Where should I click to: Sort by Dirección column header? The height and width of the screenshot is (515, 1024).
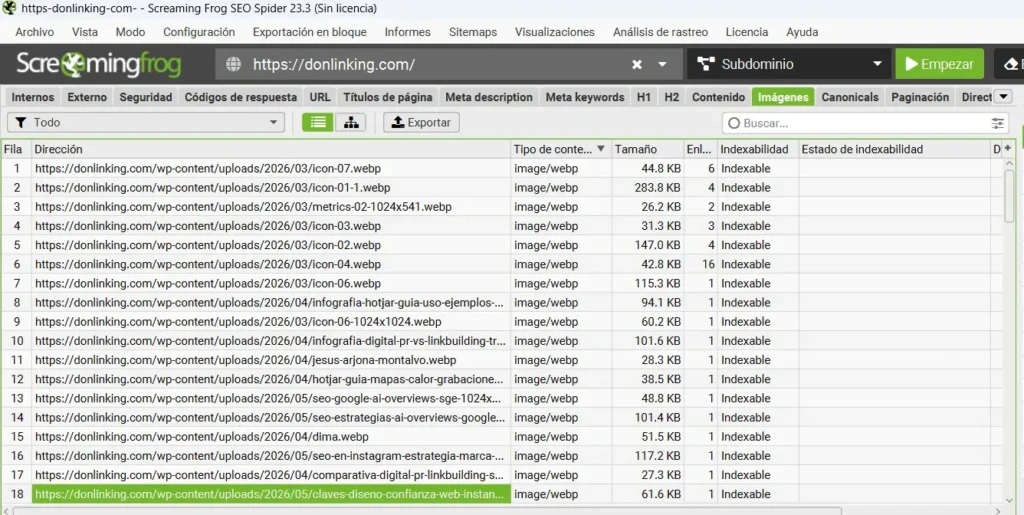271,149
